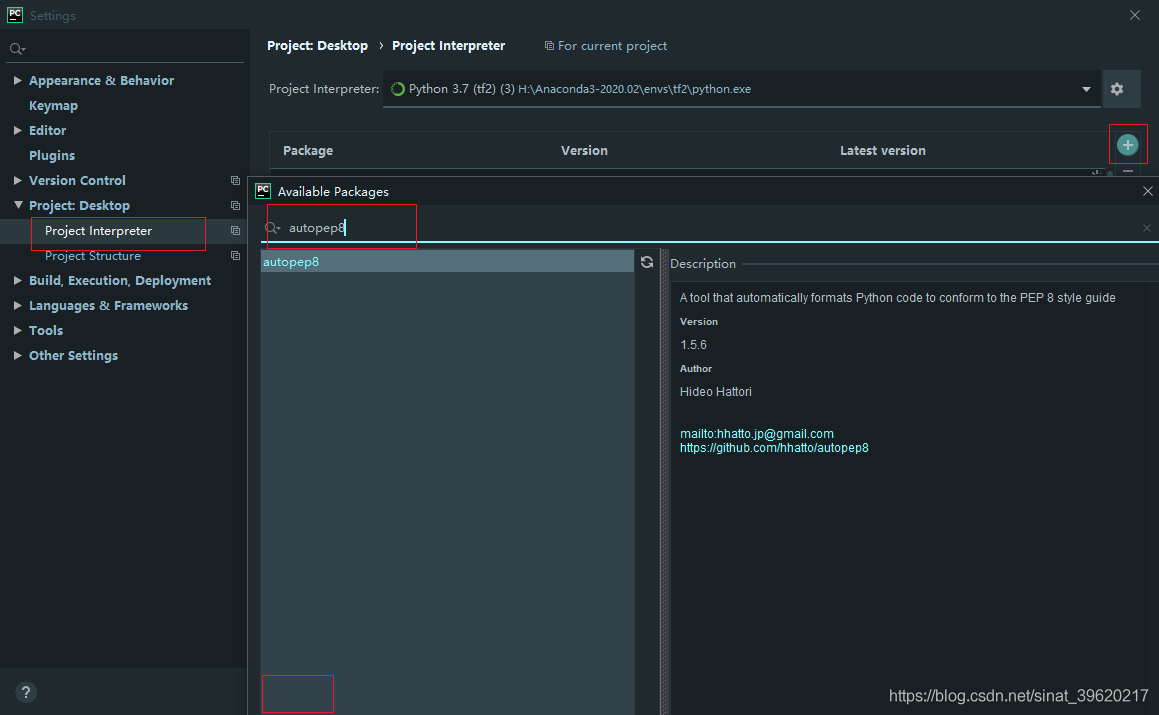Click the author name Hideo Hattori
The image size is (1159, 715).
[716, 391]
